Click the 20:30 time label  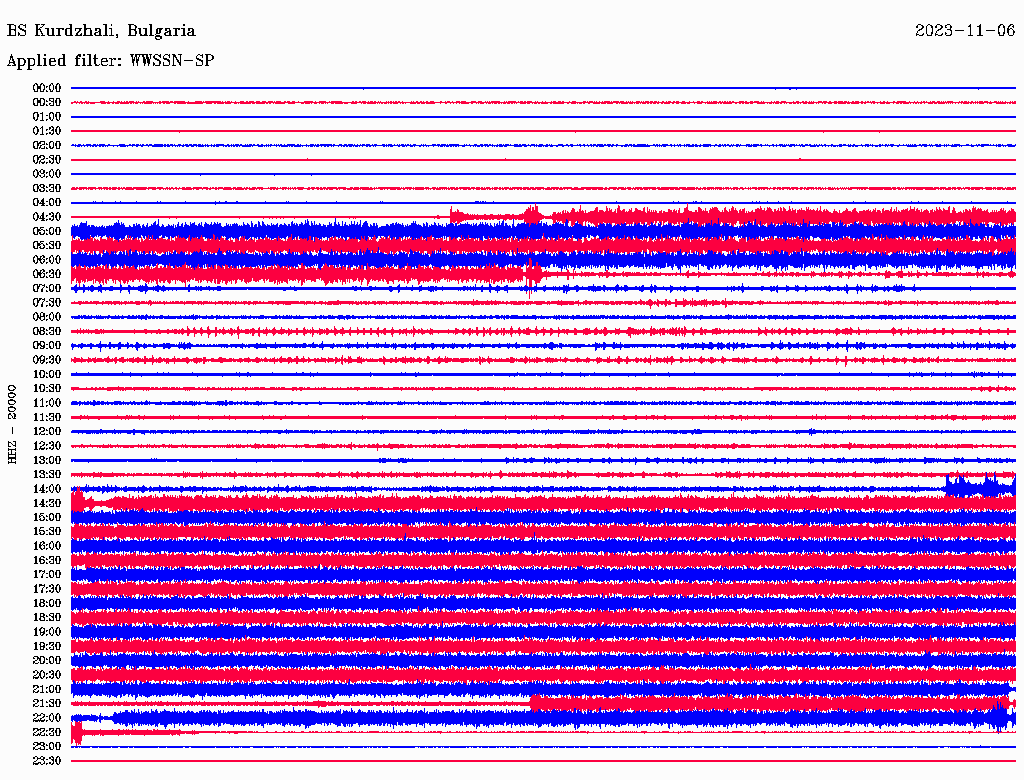point(47,675)
